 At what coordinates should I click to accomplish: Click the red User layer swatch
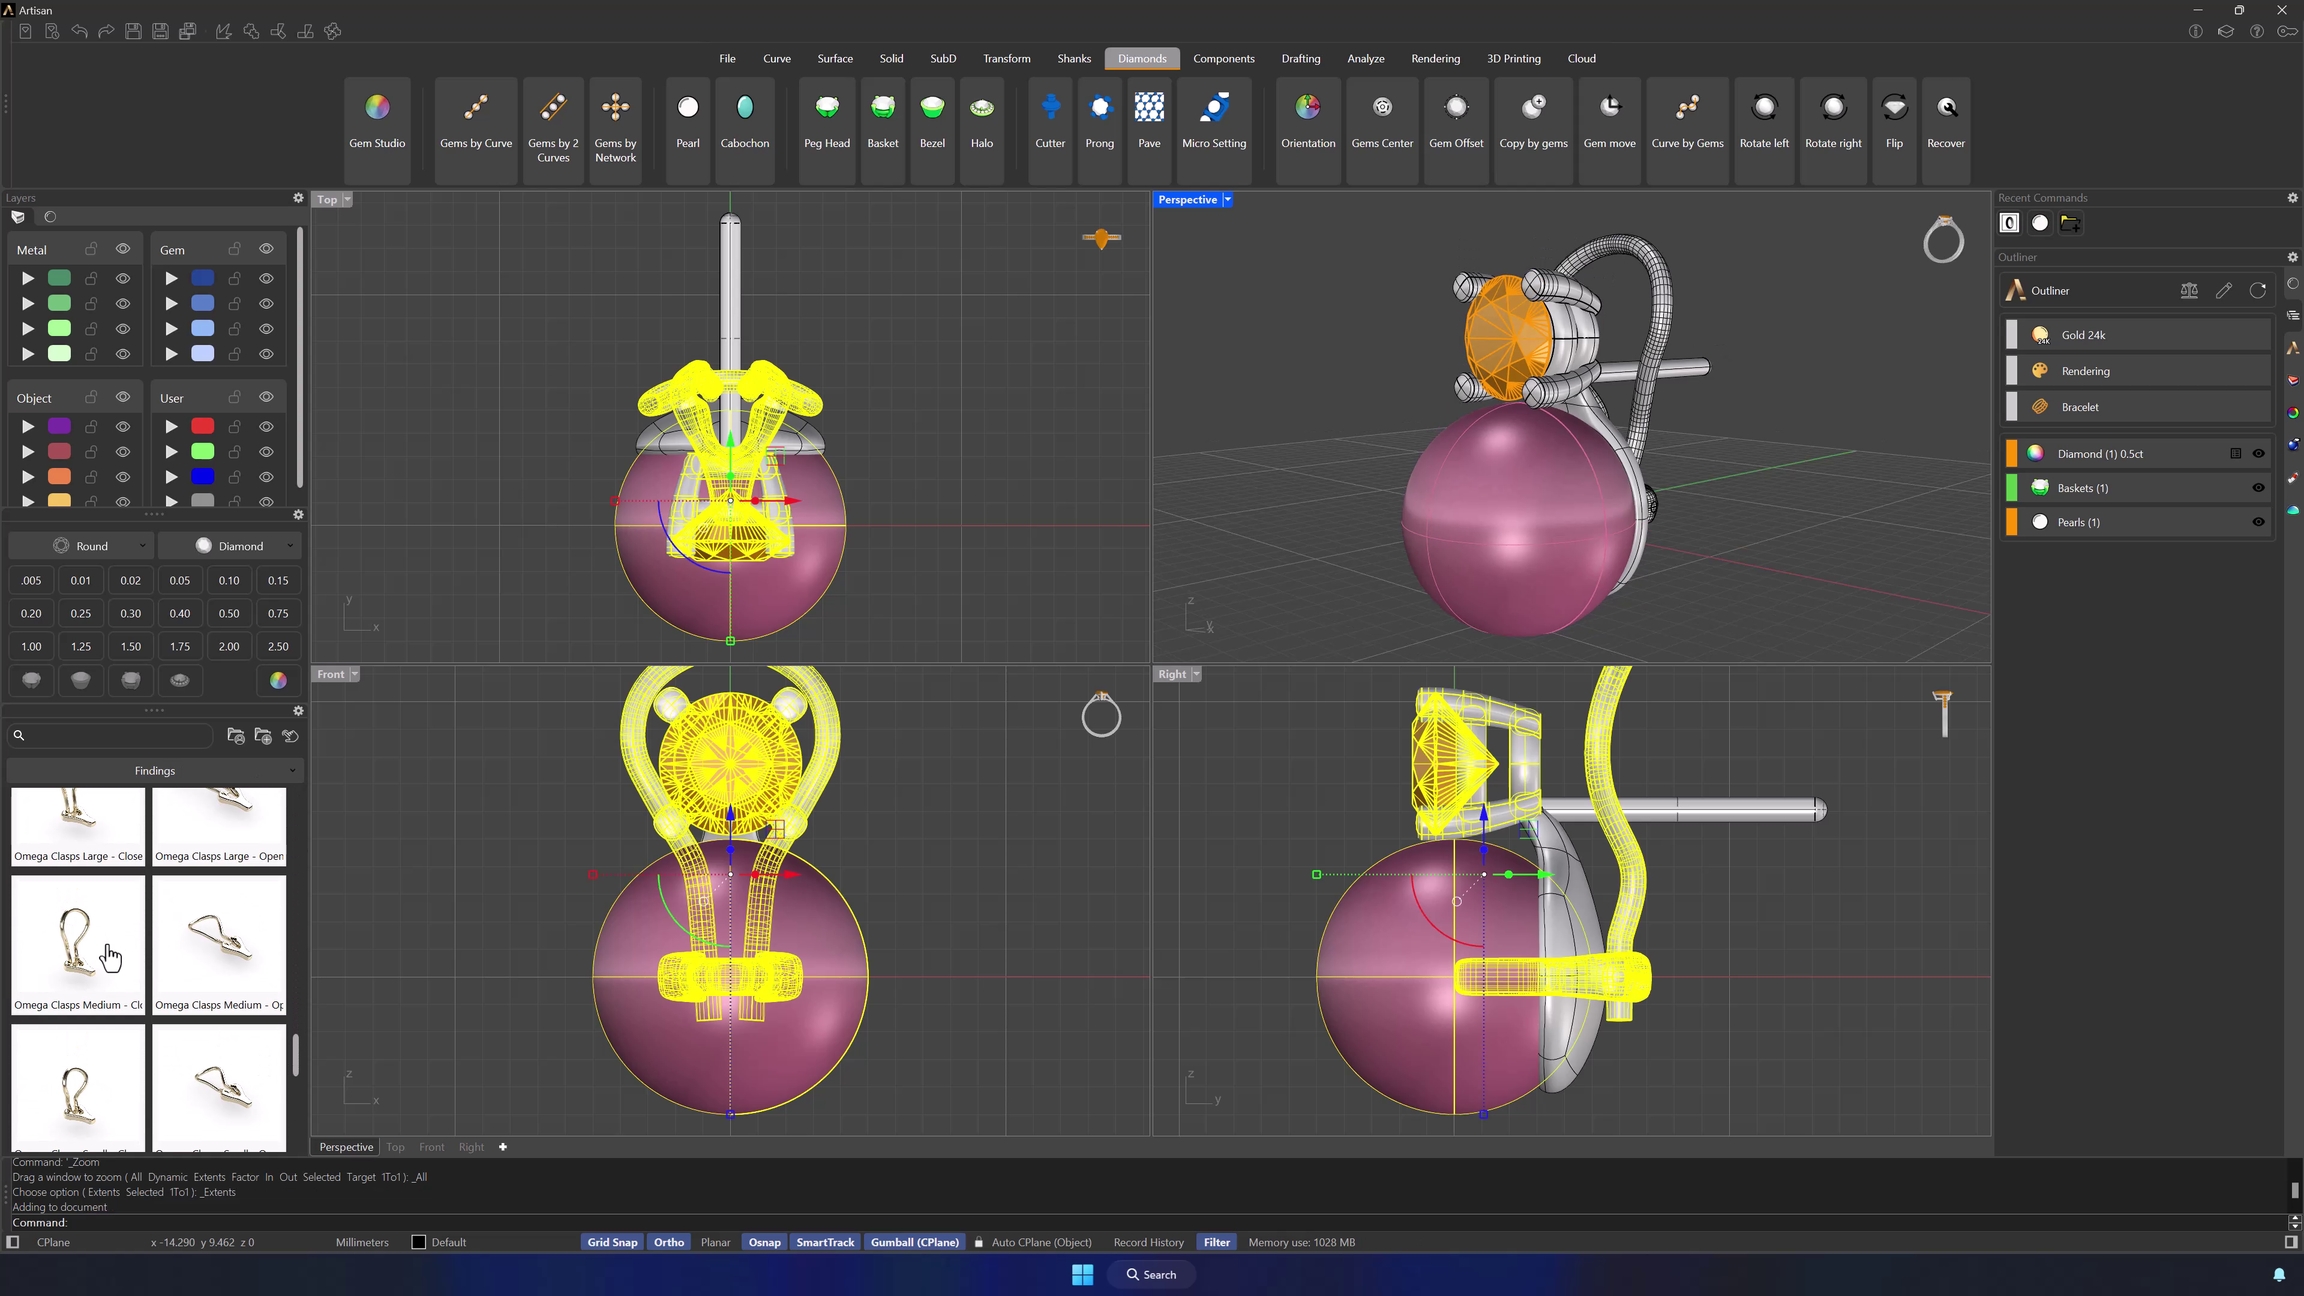pyautogui.click(x=203, y=426)
